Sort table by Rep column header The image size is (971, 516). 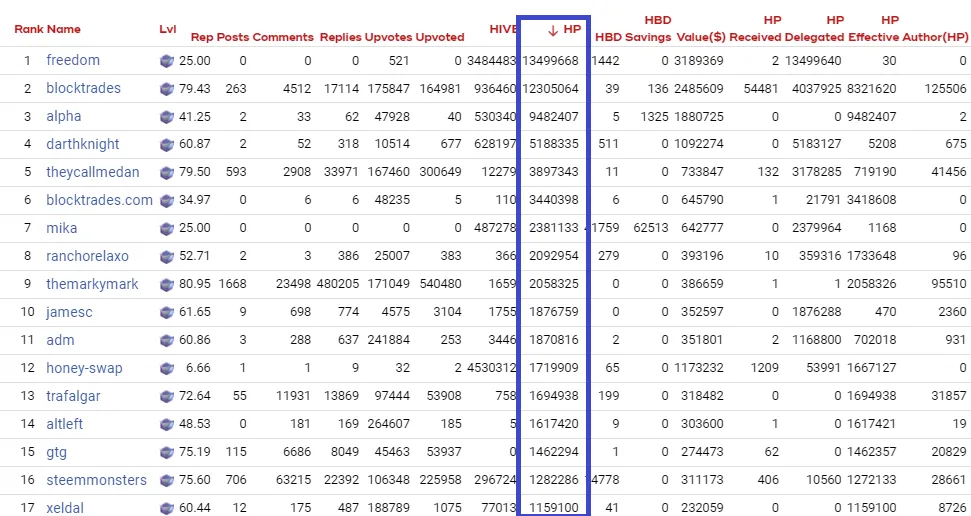pos(201,37)
